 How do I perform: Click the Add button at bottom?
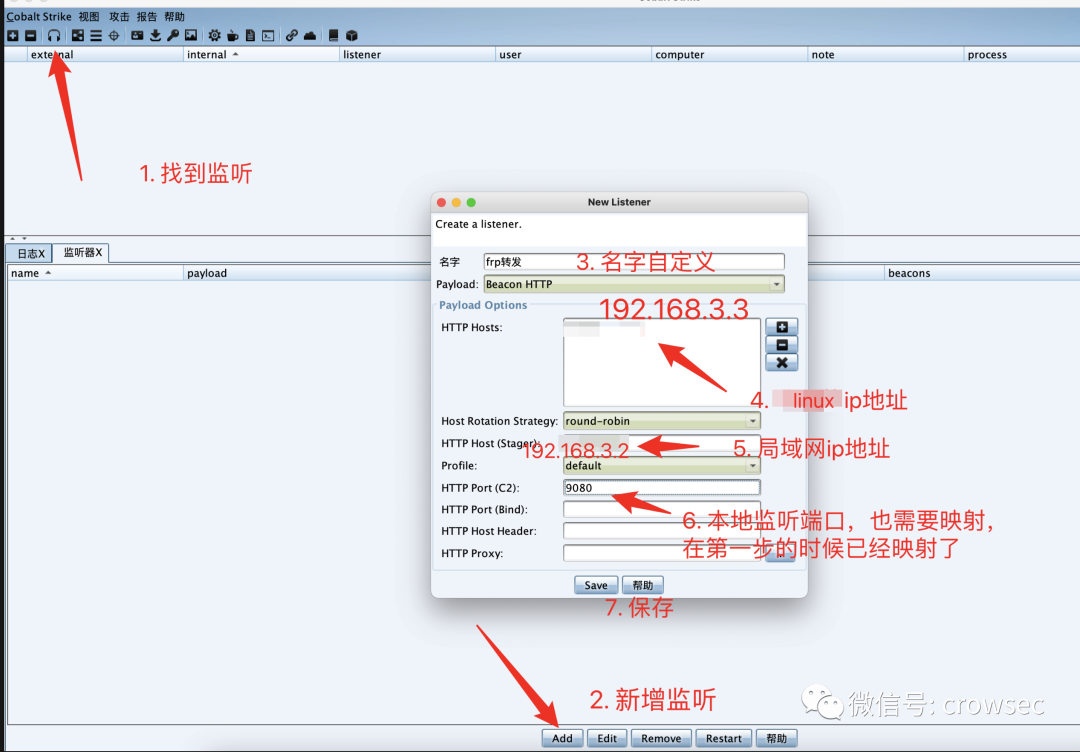[562, 738]
